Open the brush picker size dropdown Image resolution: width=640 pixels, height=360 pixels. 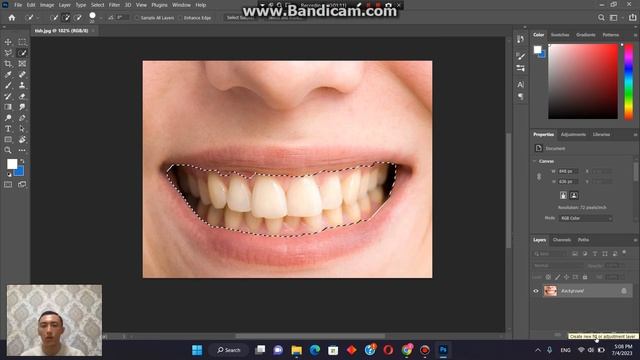click(x=101, y=18)
